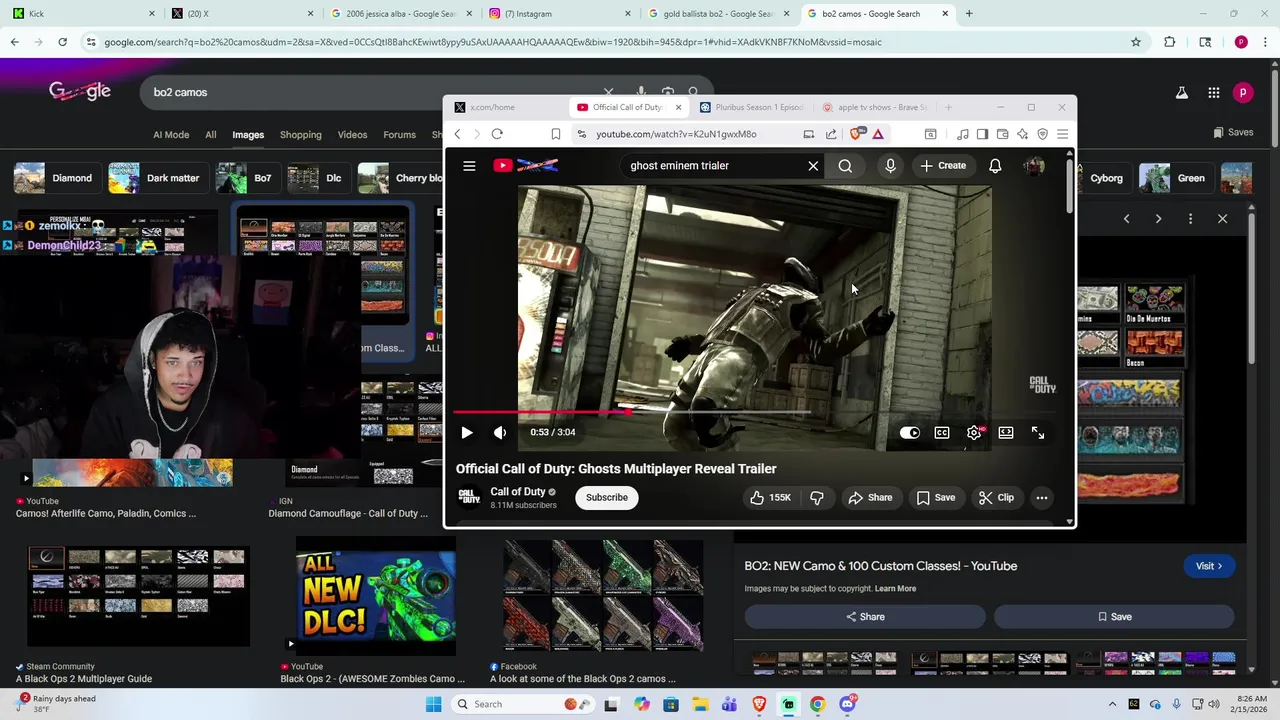Viewport: 1280px width, 720px height.
Task: Open Brave Shields lion icon
Action: (x=857, y=134)
